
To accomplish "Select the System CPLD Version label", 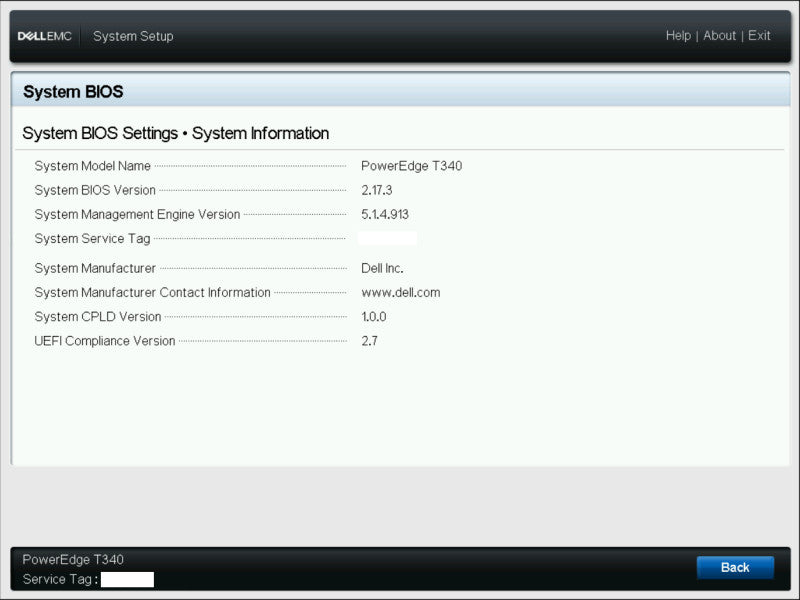I will pos(97,317).
